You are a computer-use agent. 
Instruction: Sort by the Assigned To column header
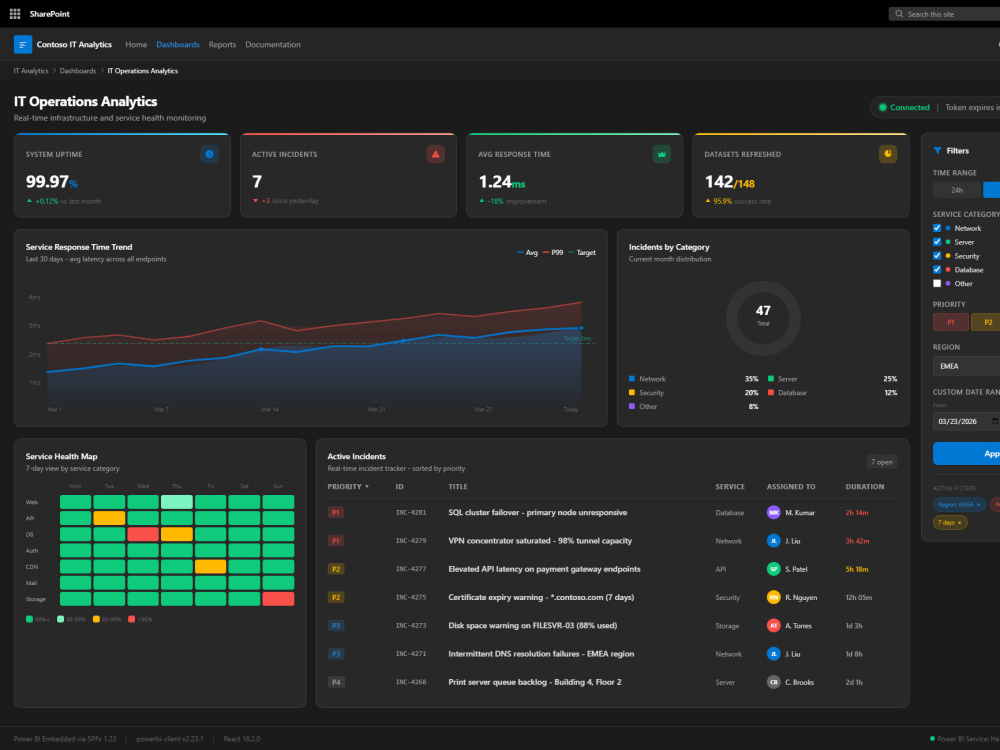[791, 487]
